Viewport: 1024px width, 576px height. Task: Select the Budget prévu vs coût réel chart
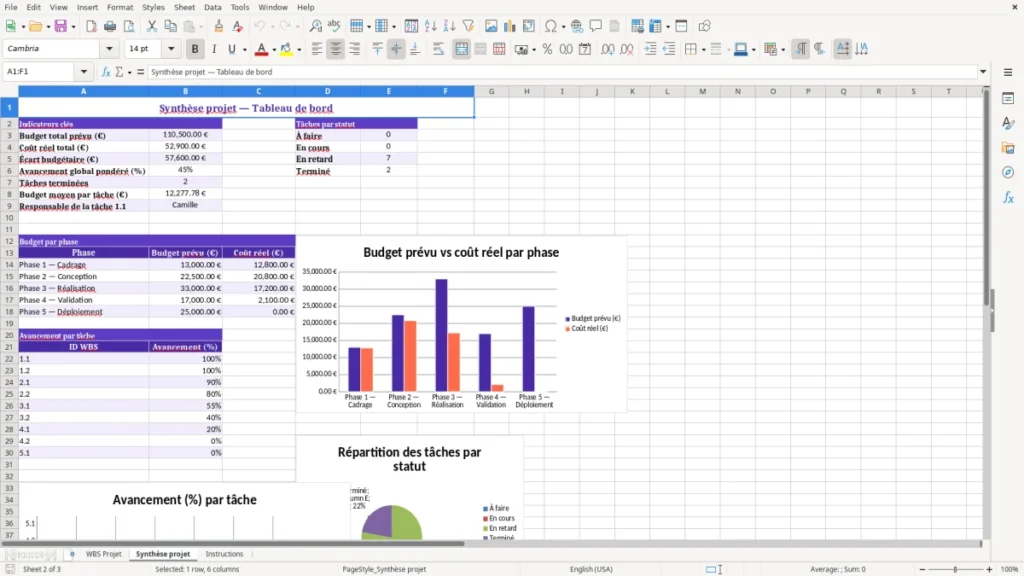[461, 325]
